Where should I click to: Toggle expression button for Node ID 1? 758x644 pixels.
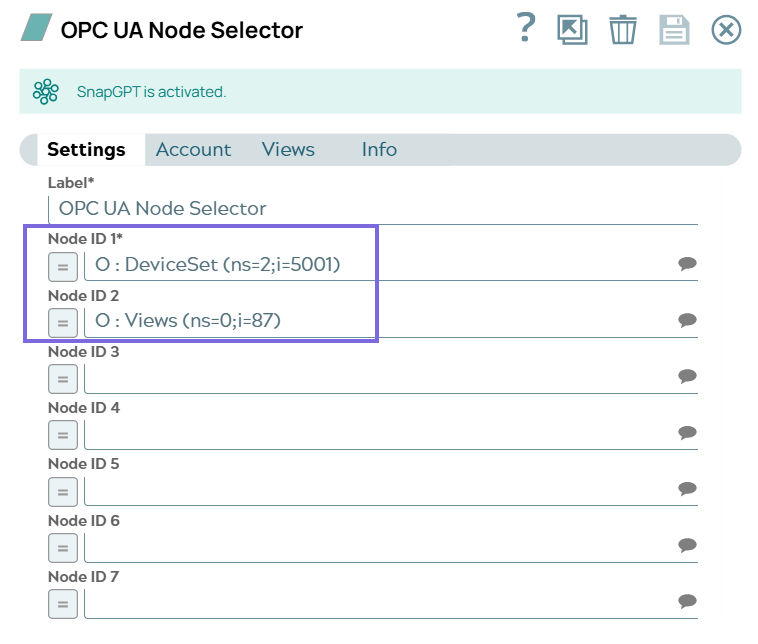pyautogui.click(x=63, y=267)
